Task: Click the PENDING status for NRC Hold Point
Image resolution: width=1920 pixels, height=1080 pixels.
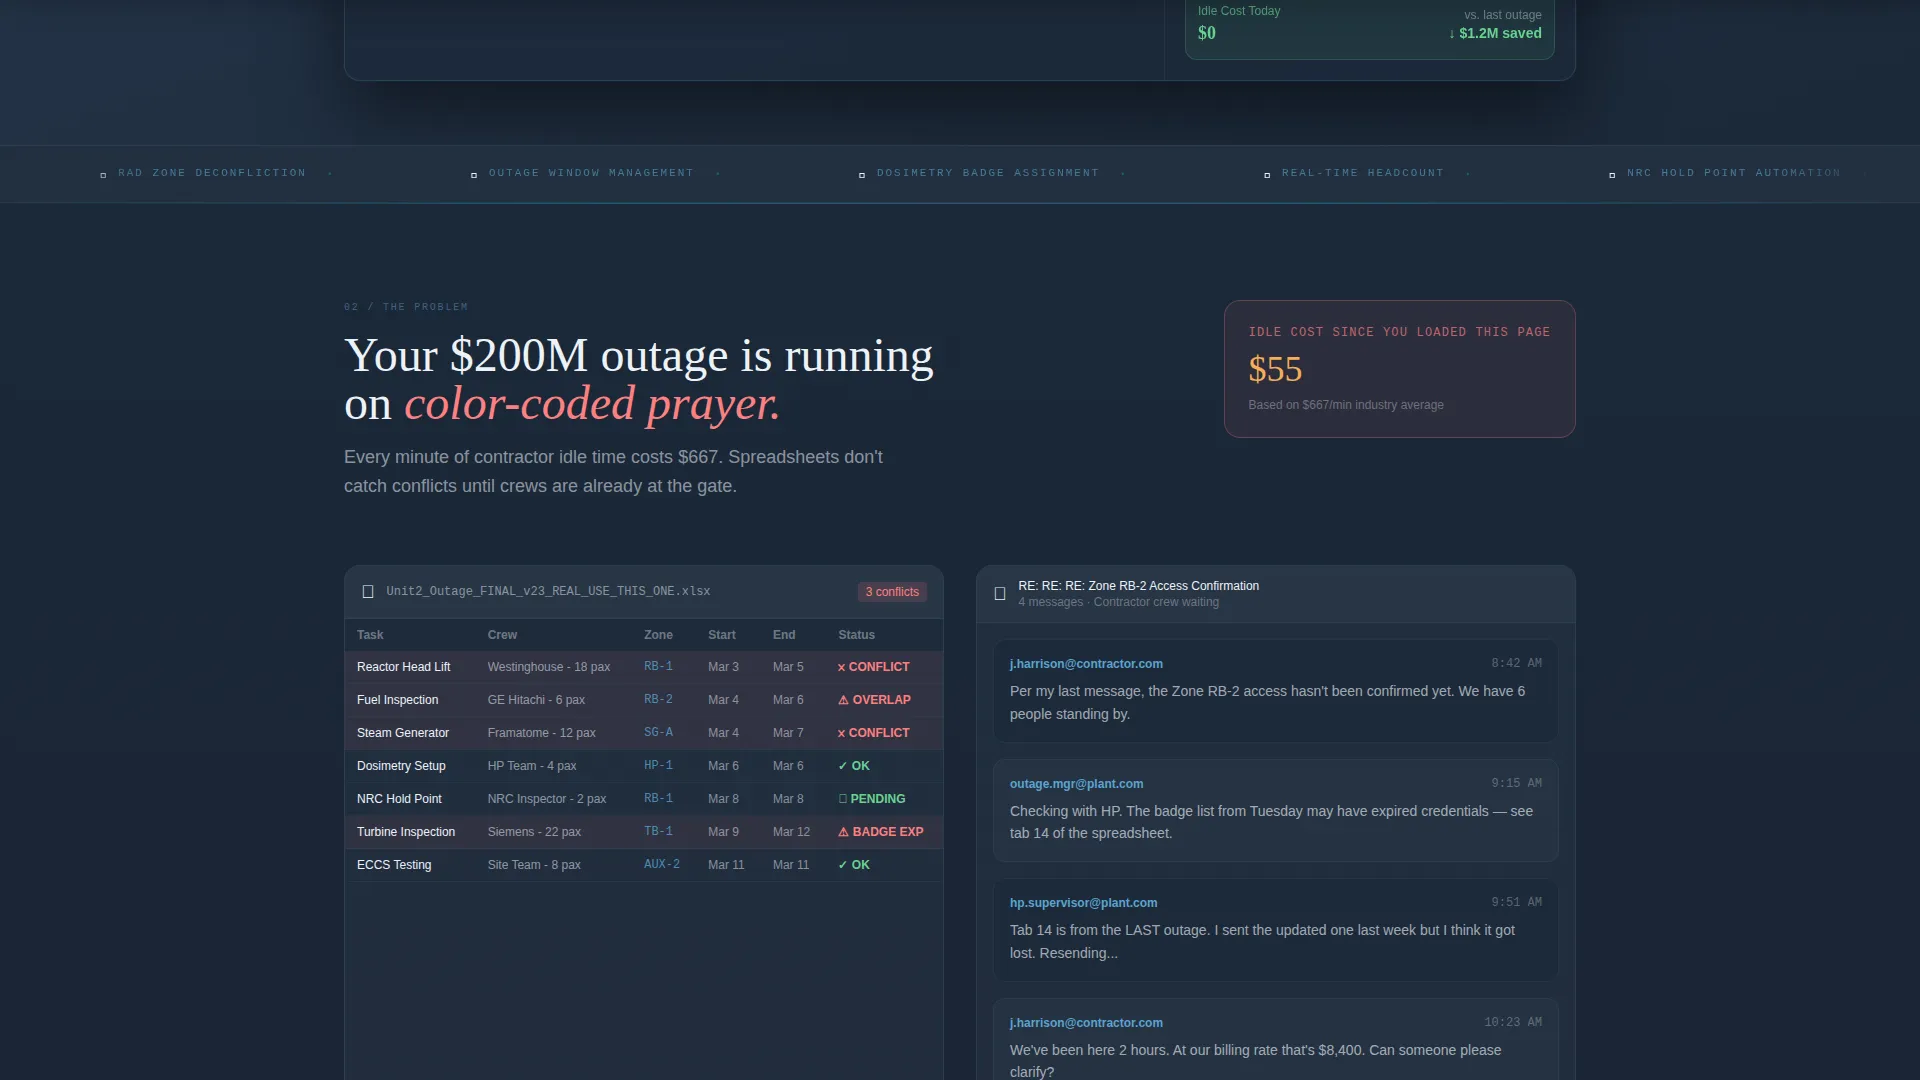Action: (871, 799)
